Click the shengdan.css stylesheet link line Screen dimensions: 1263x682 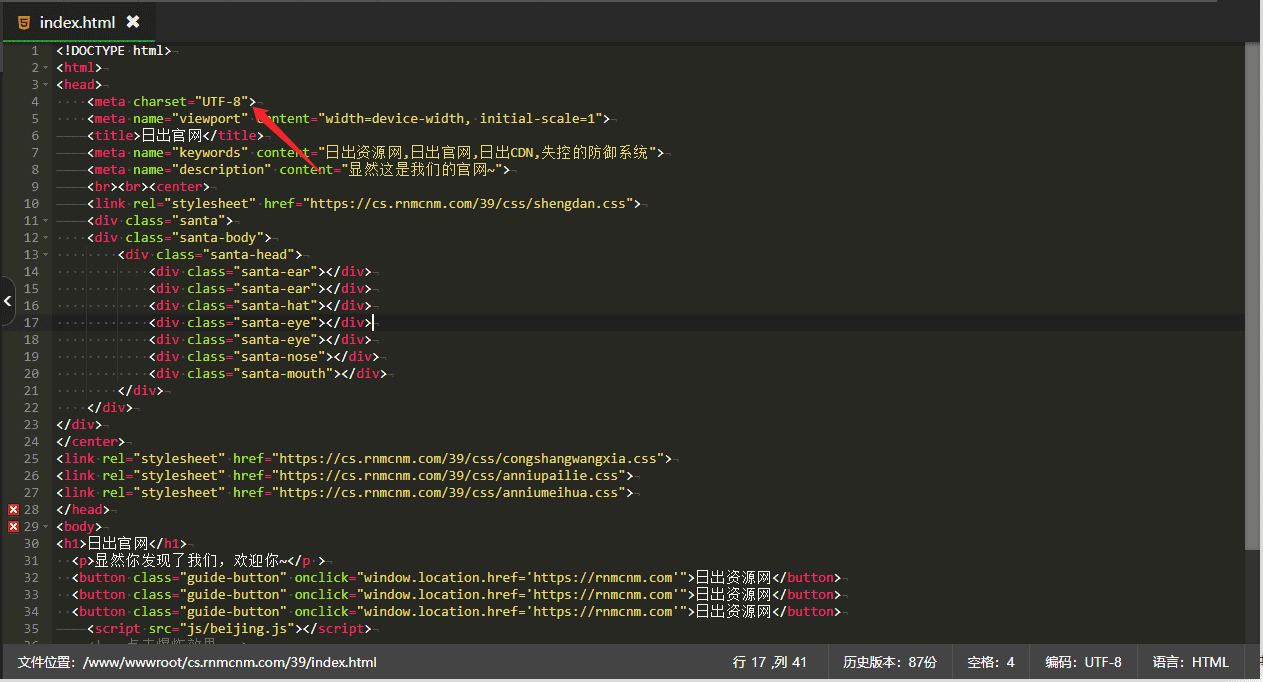pos(363,204)
